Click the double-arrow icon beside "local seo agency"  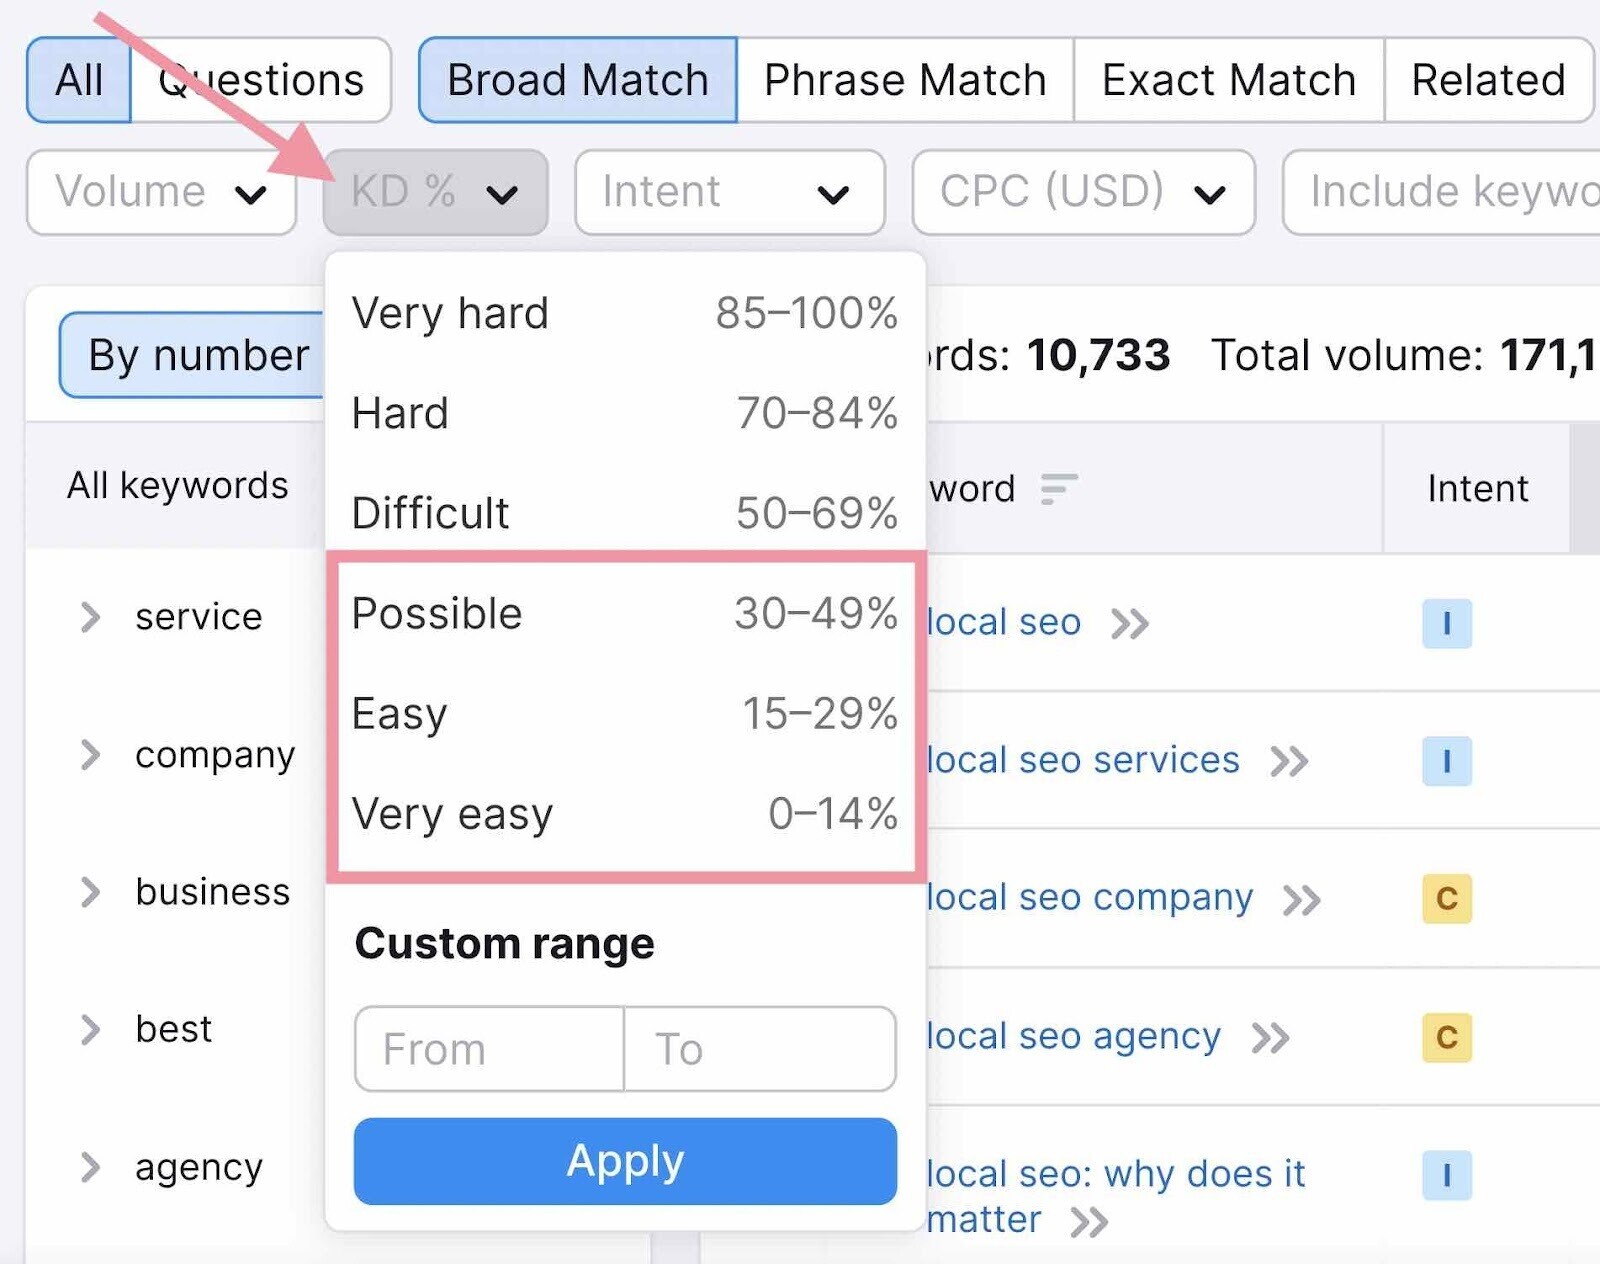(1272, 1037)
